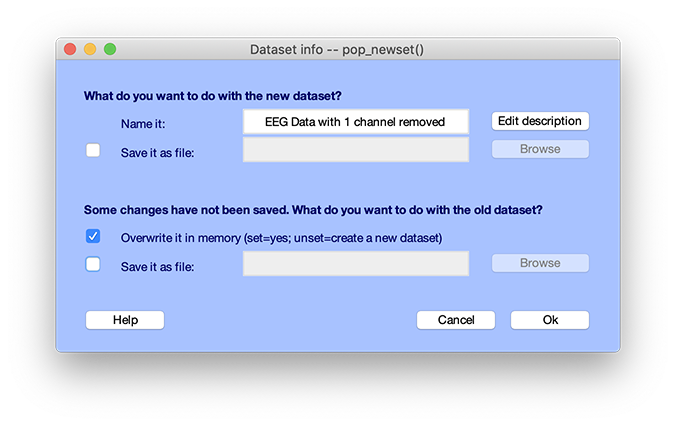This screenshot has width=676, height=426.
Task: Click into the dataset name text field
Action: click(355, 122)
